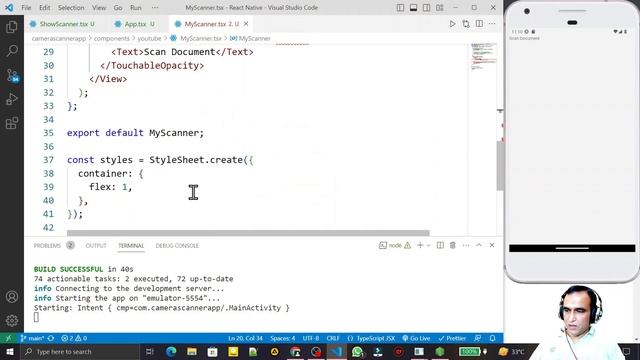Open the Windows Start button
640x360 pixels.
(10, 351)
